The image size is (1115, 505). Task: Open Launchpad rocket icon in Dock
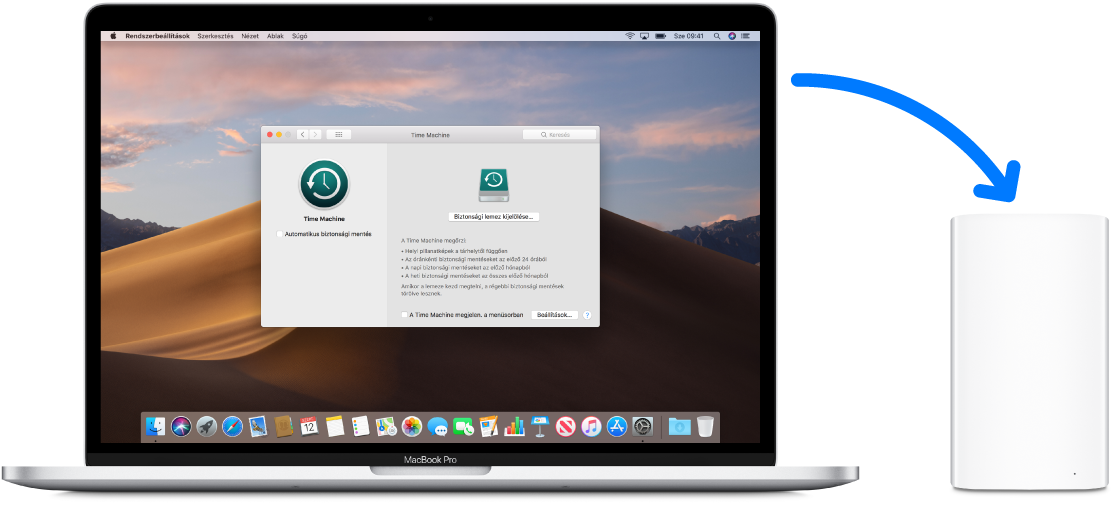207,427
